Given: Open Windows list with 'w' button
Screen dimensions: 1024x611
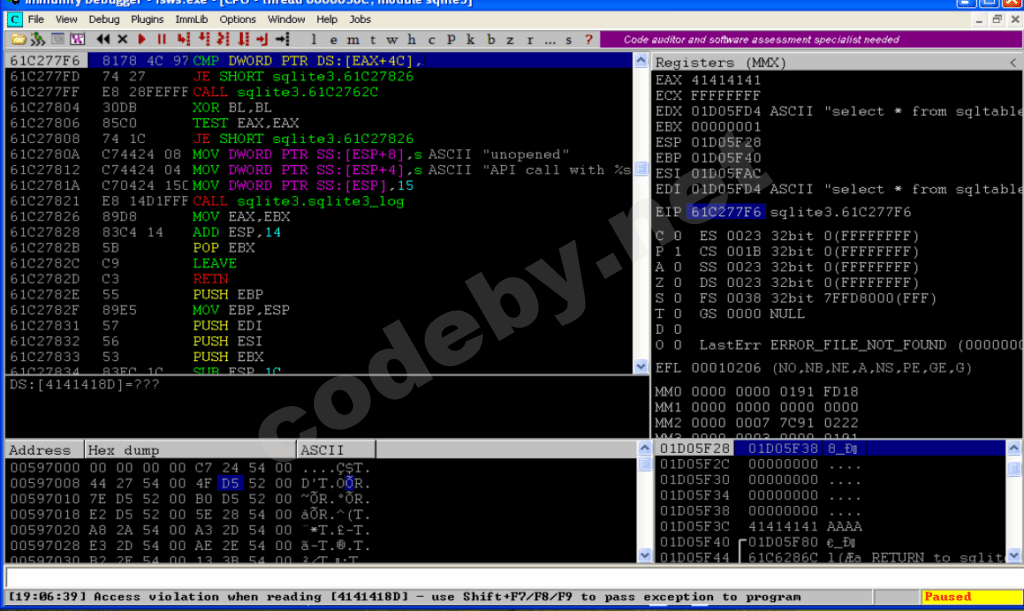Looking at the screenshot, I should (392, 40).
